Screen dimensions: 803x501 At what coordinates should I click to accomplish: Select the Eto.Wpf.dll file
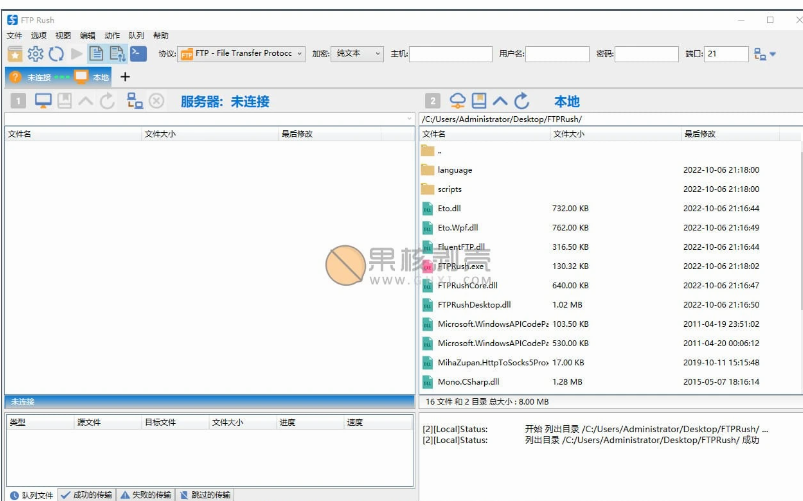[609, 228]
